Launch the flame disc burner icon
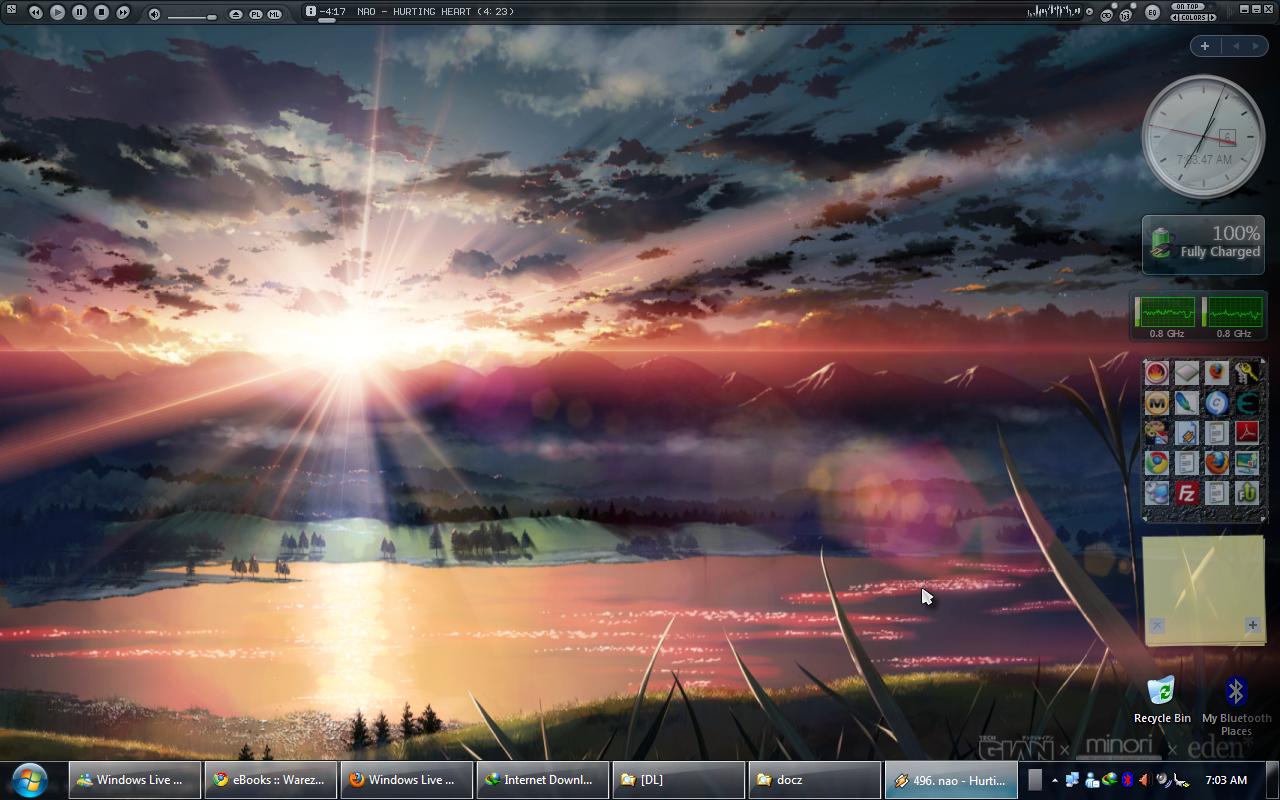The height and width of the screenshot is (800, 1280). [1157, 373]
